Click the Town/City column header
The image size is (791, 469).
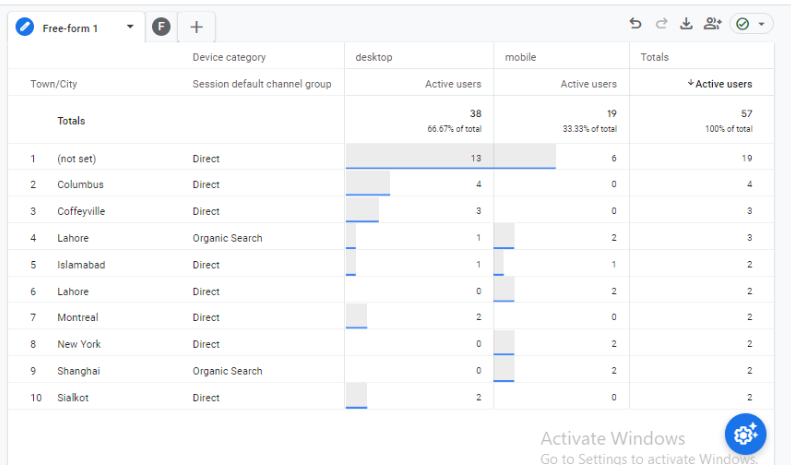click(x=54, y=84)
